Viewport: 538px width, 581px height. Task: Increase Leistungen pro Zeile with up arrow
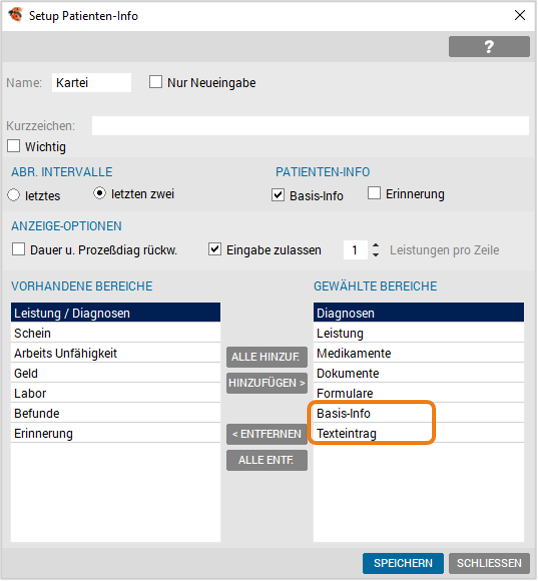[x=375, y=245]
